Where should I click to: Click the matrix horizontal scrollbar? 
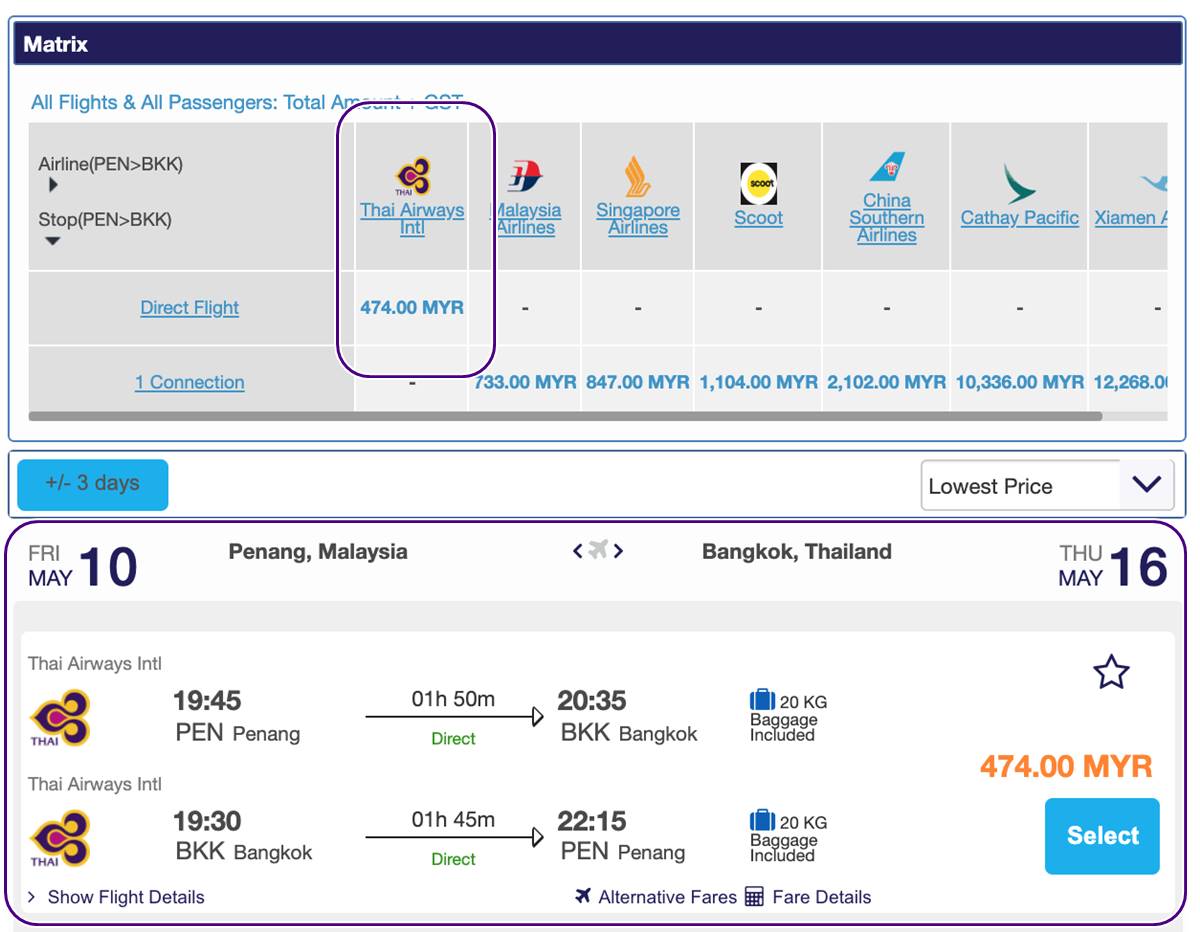click(x=565, y=416)
